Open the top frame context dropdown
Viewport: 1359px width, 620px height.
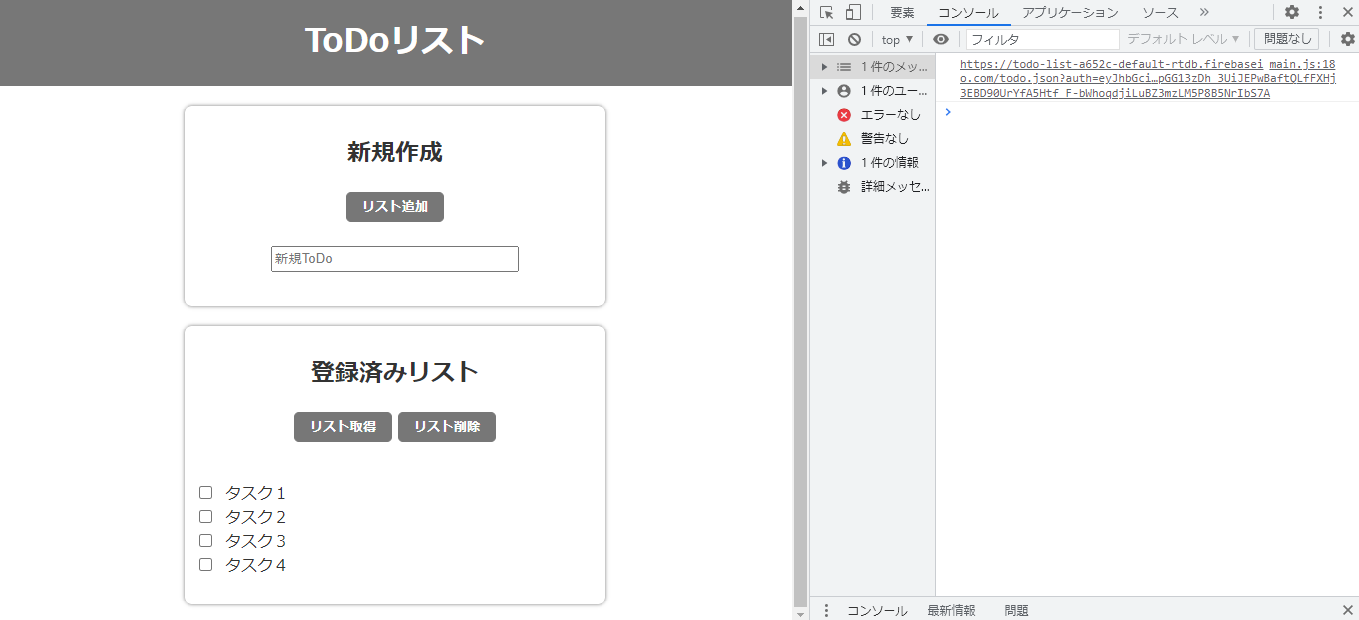coord(895,38)
